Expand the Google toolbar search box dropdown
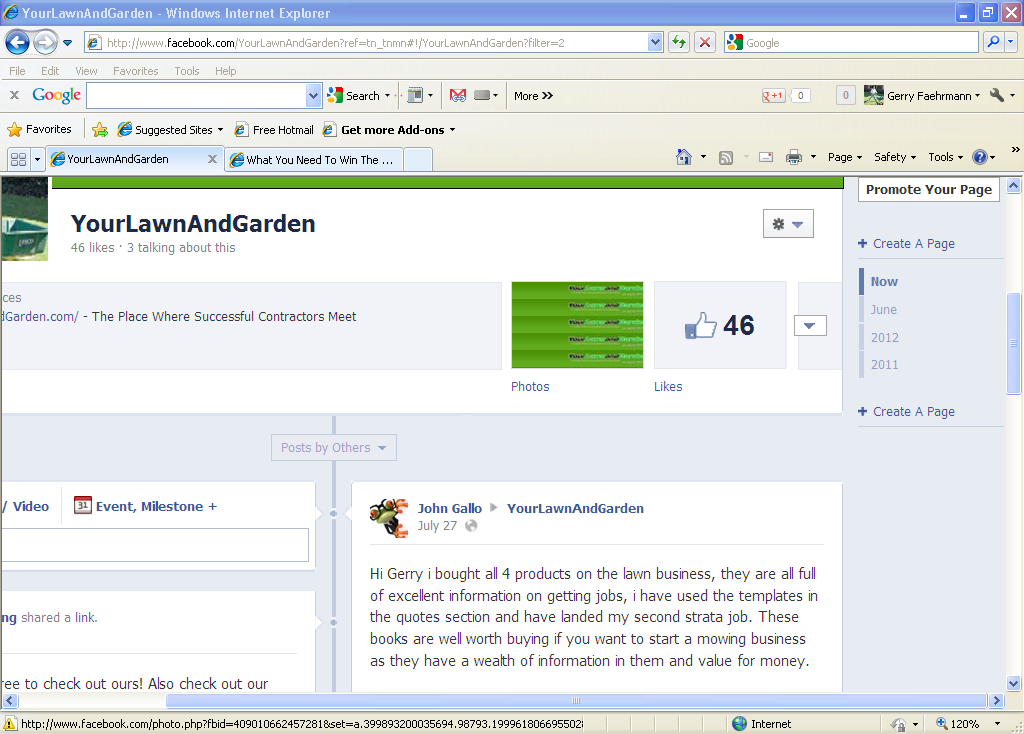The width and height of the screenshot is (1024, 734). [x=313, y=95]
